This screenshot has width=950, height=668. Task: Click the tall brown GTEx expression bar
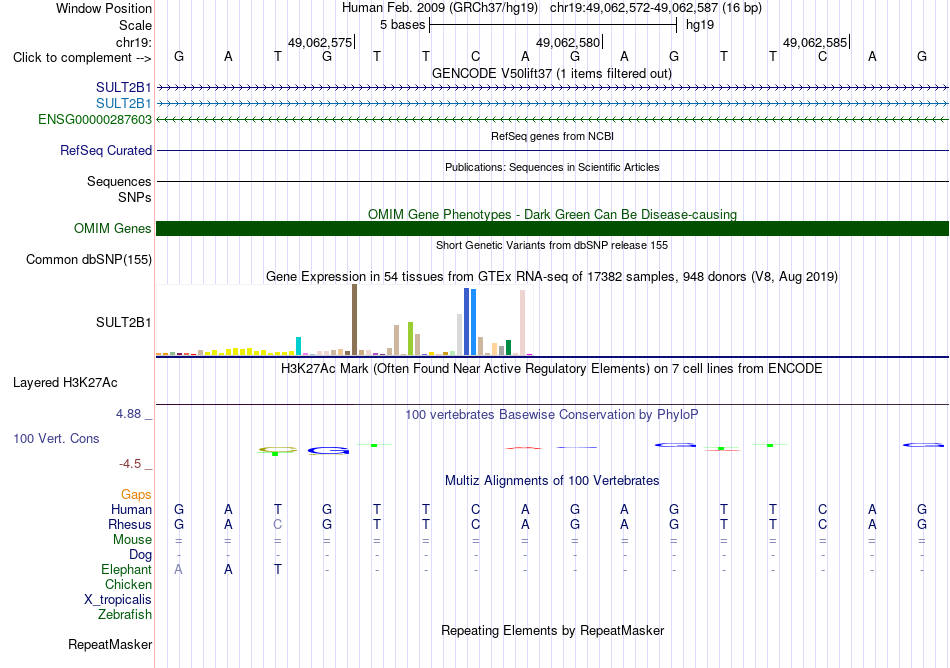coord(354,320)
